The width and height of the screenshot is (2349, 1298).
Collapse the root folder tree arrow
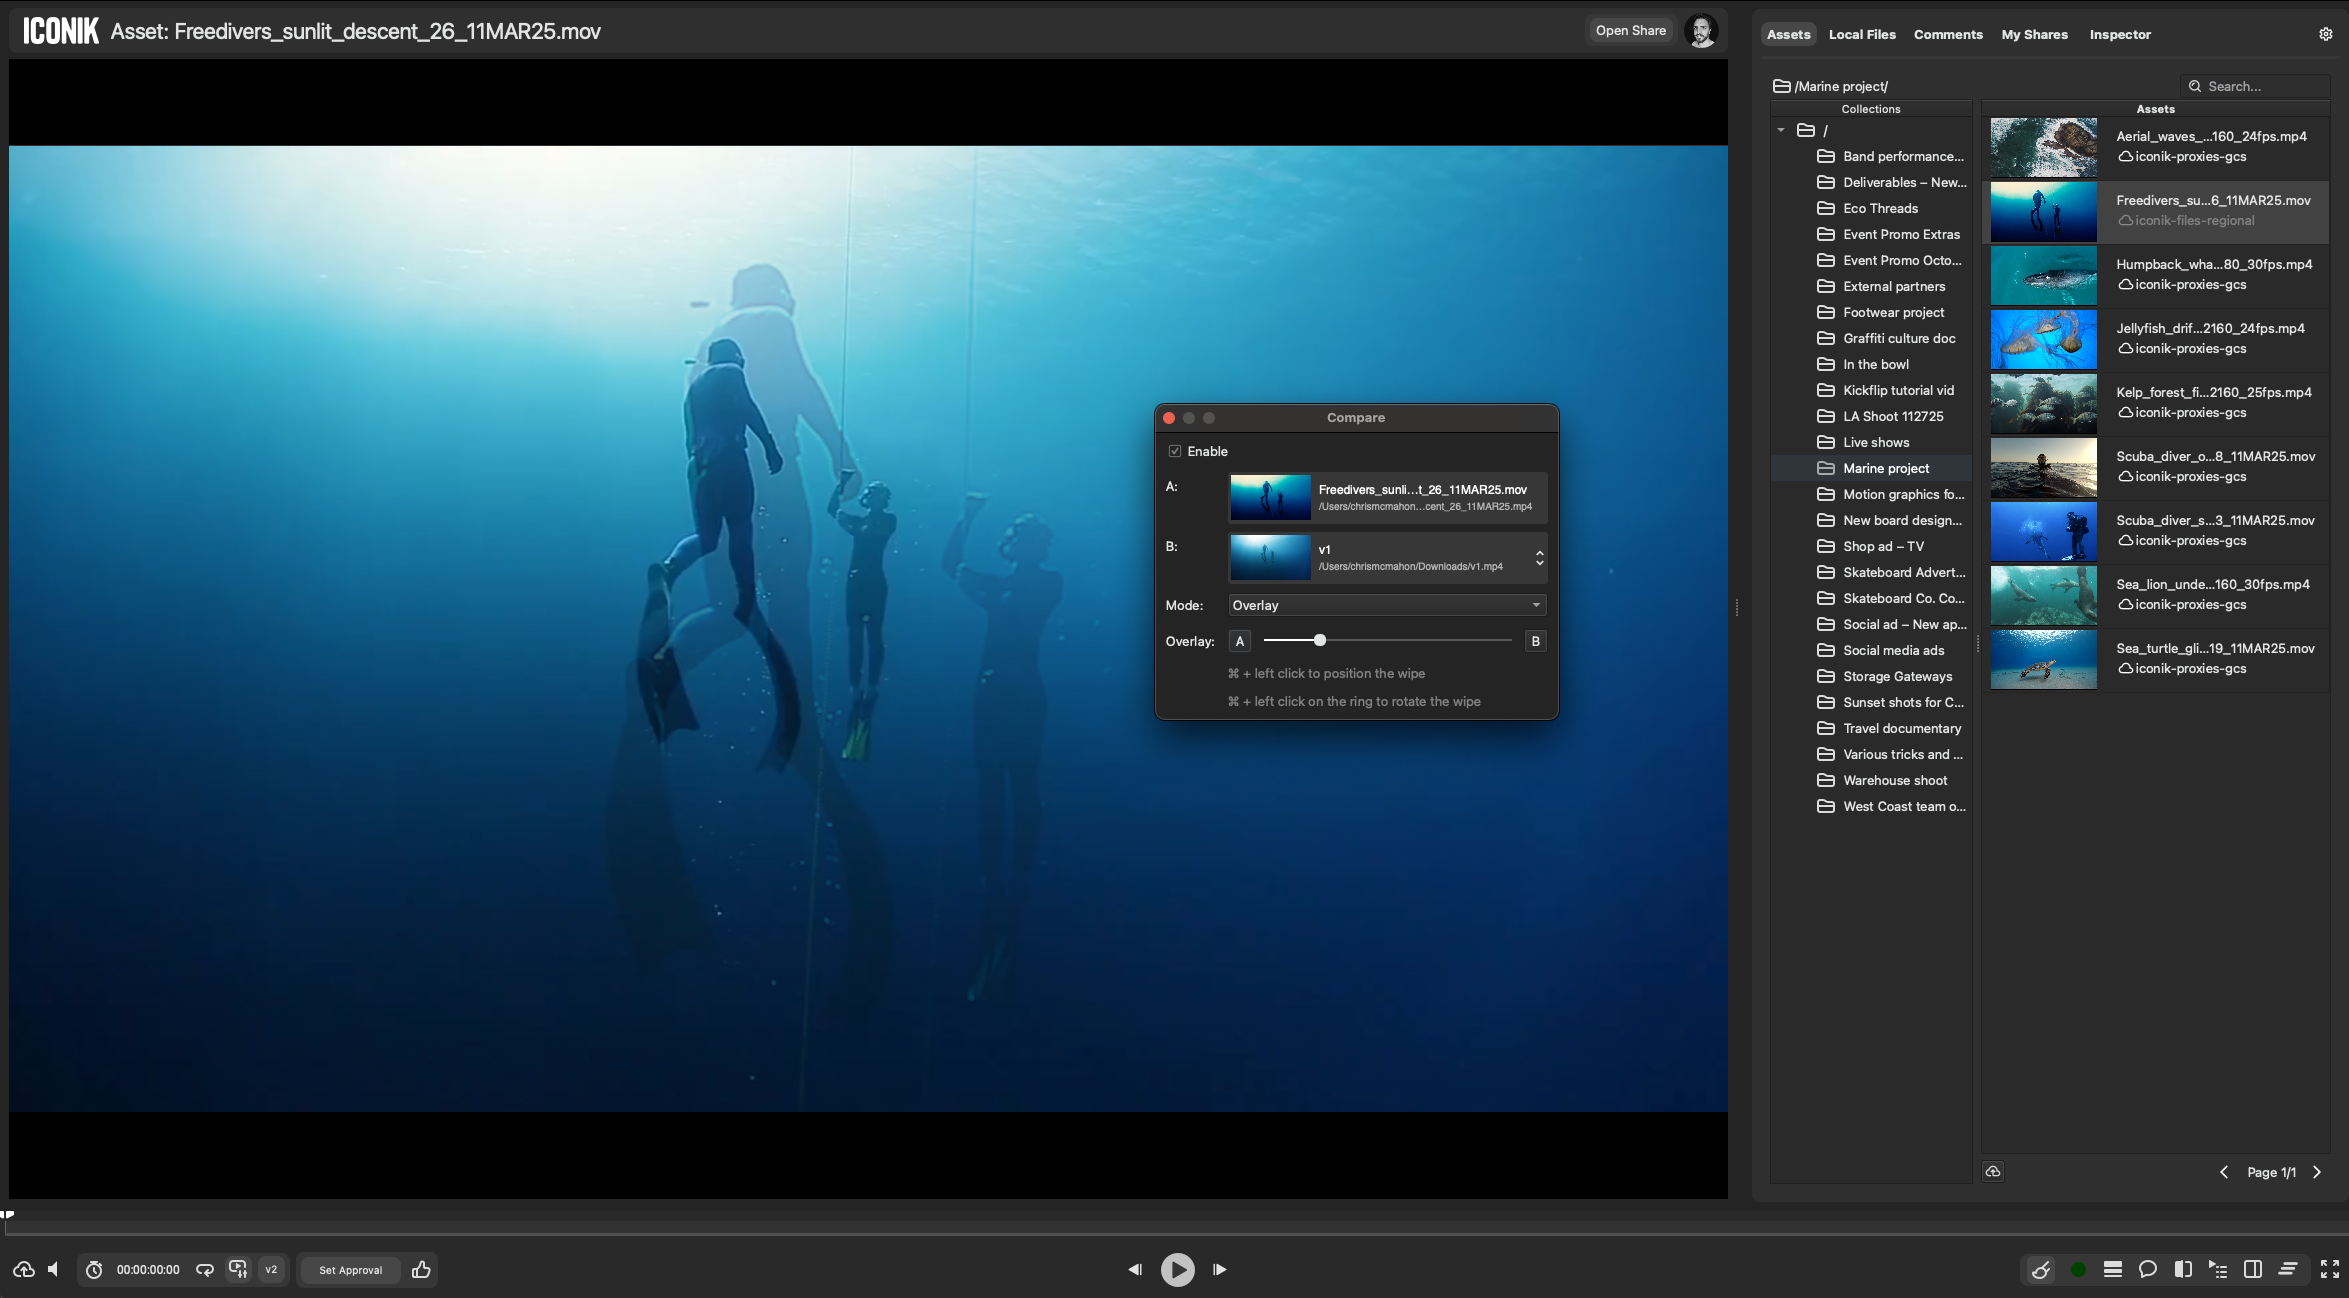pyautogui.click(x=1781, y=130)
